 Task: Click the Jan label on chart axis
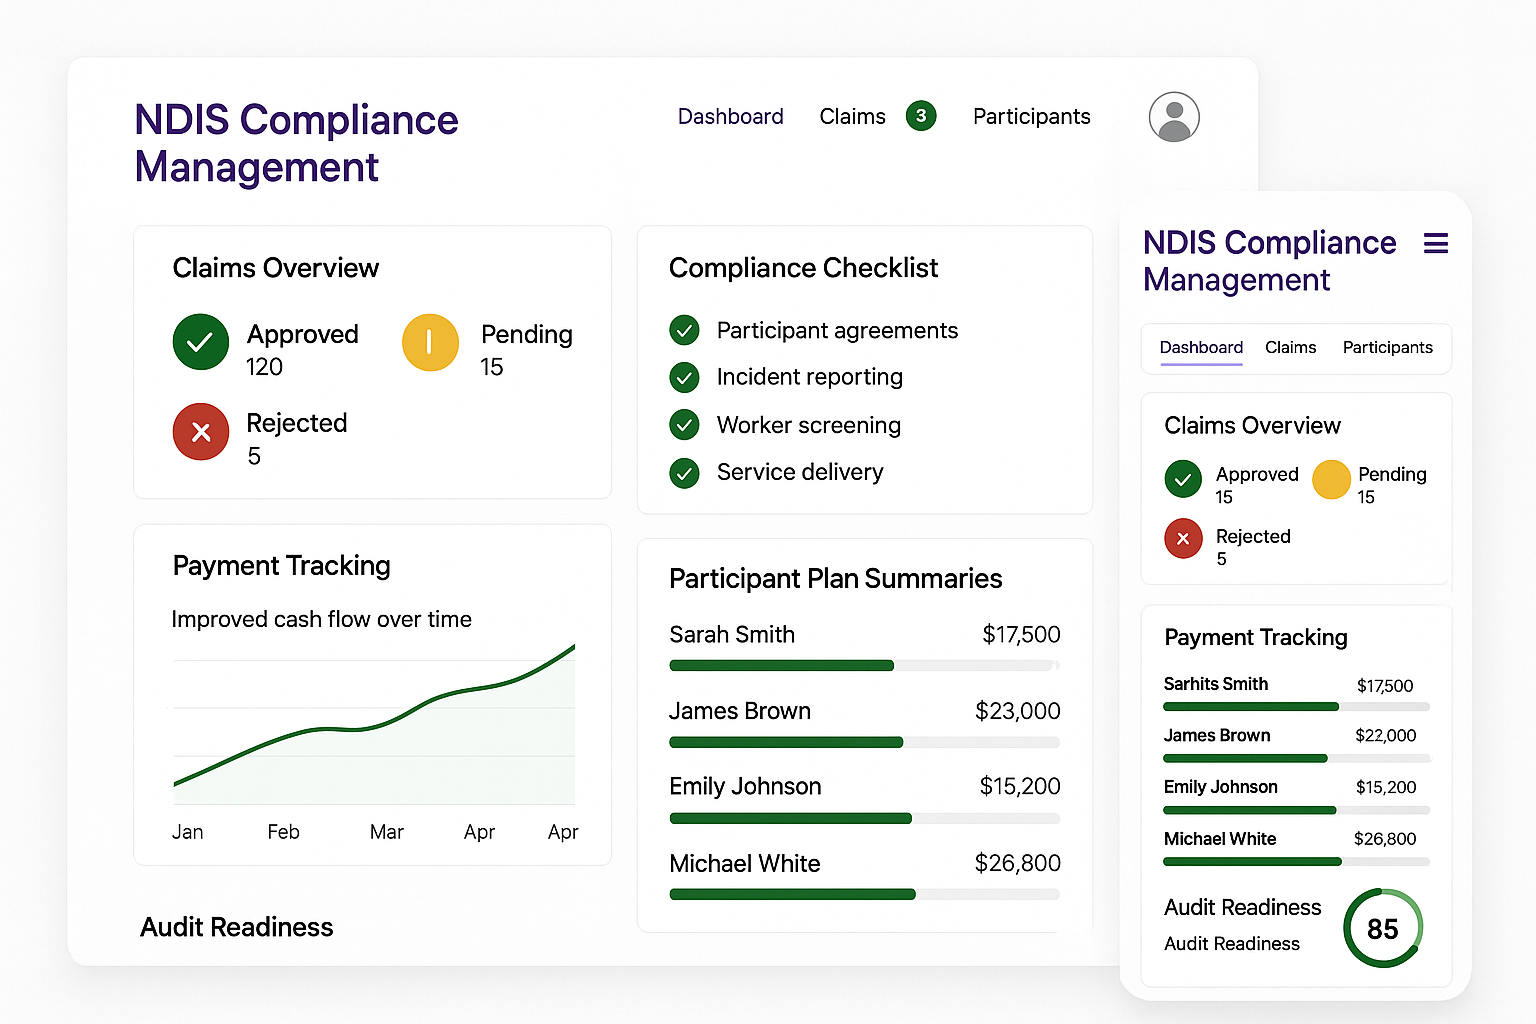[x=187, y=832]
